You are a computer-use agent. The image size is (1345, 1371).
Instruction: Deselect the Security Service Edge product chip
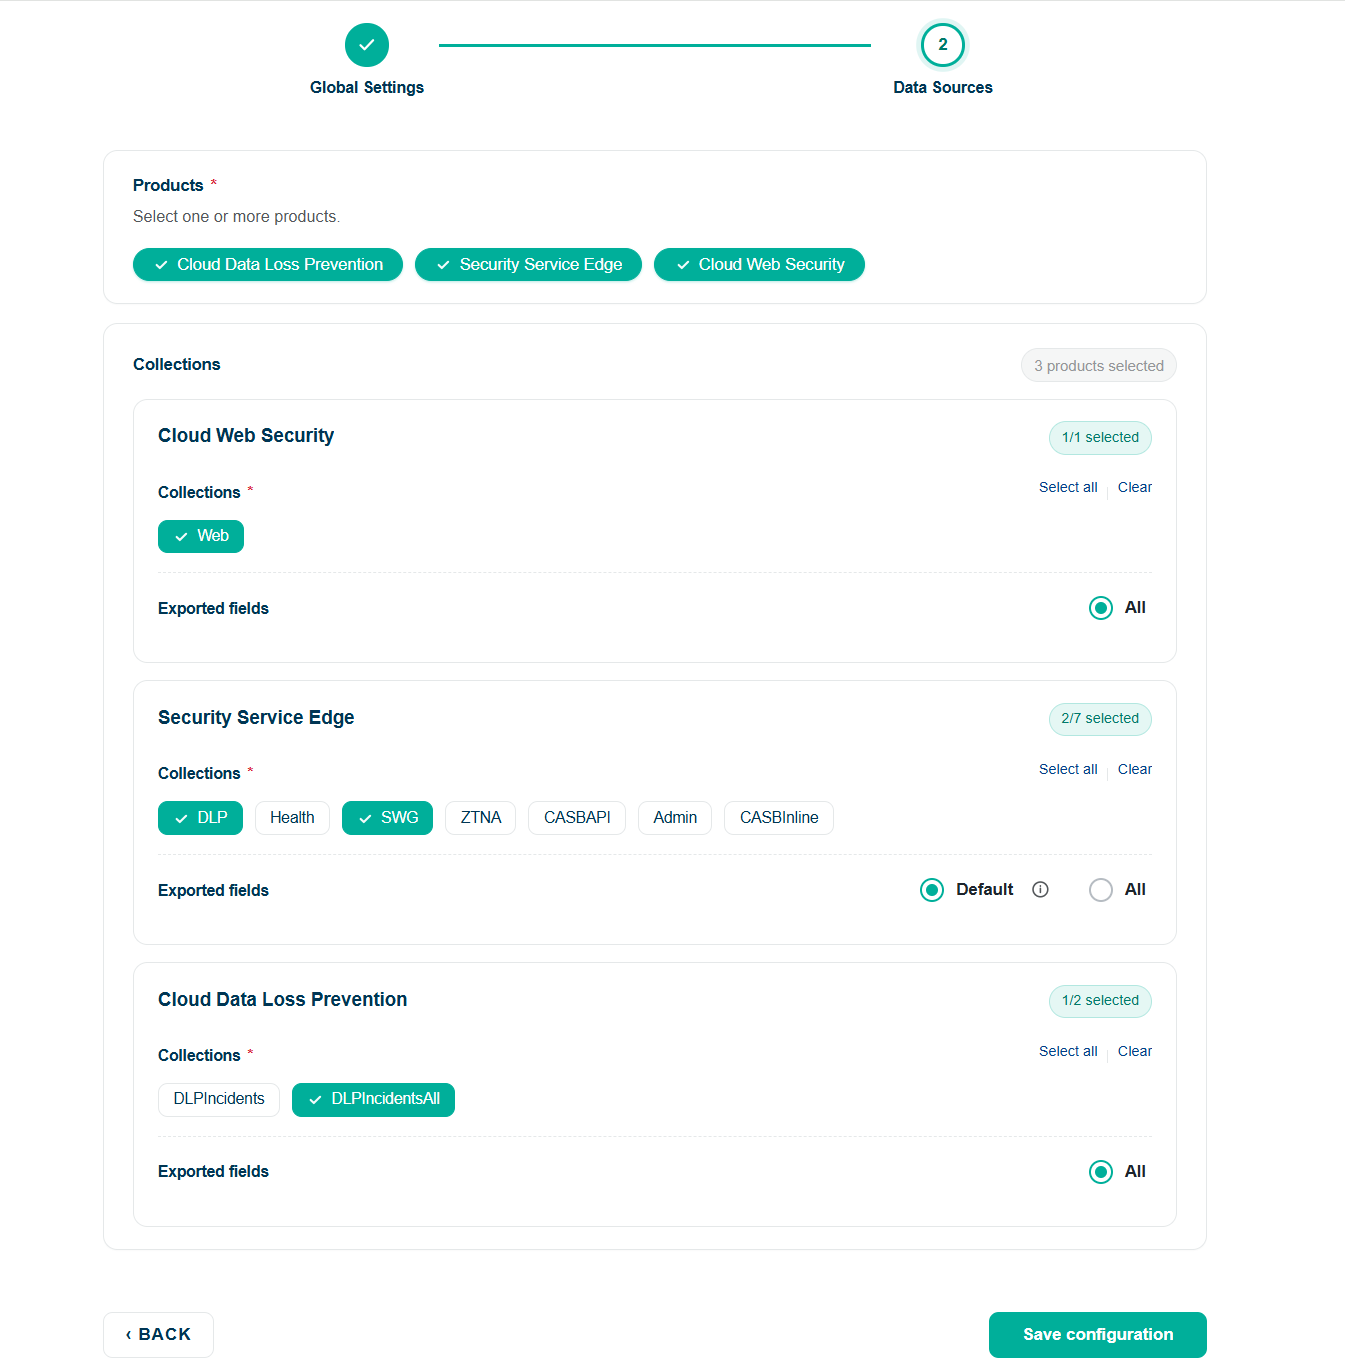(x=528, y=265)
